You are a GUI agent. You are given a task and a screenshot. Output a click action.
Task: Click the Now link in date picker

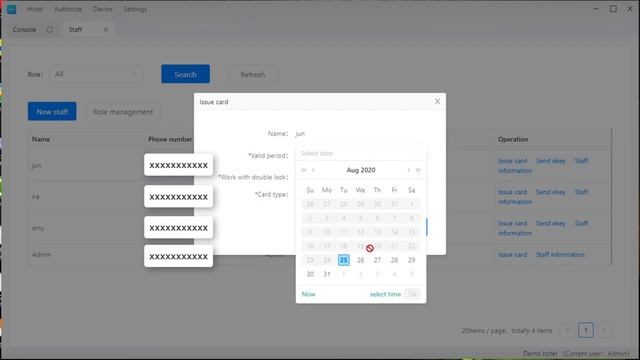(309, 294)
